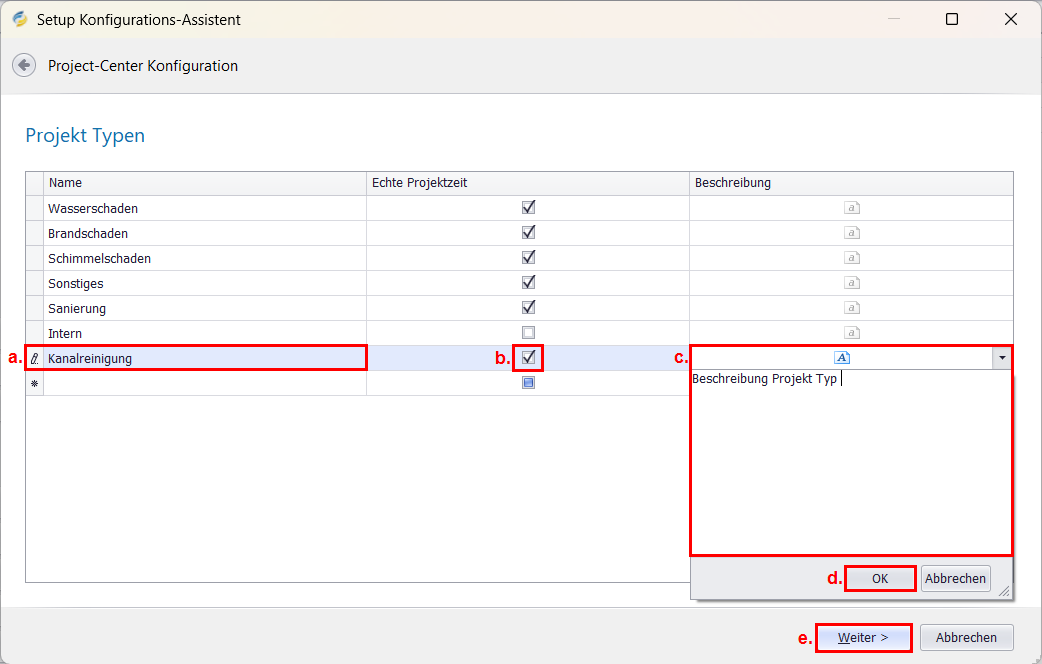This screenshot has width=1042, height=664.
Task: Open description icon for Sanierung row
Action: pyautogui.click(x=852, y=308)
